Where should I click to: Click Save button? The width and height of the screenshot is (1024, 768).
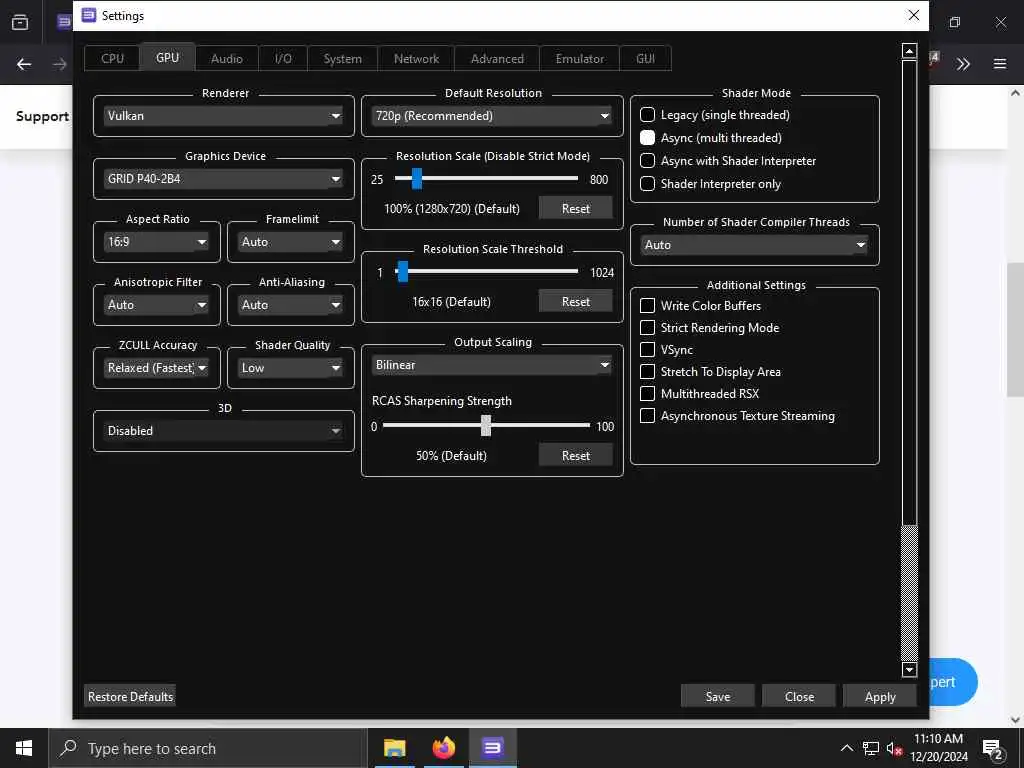tap(717, 696)
